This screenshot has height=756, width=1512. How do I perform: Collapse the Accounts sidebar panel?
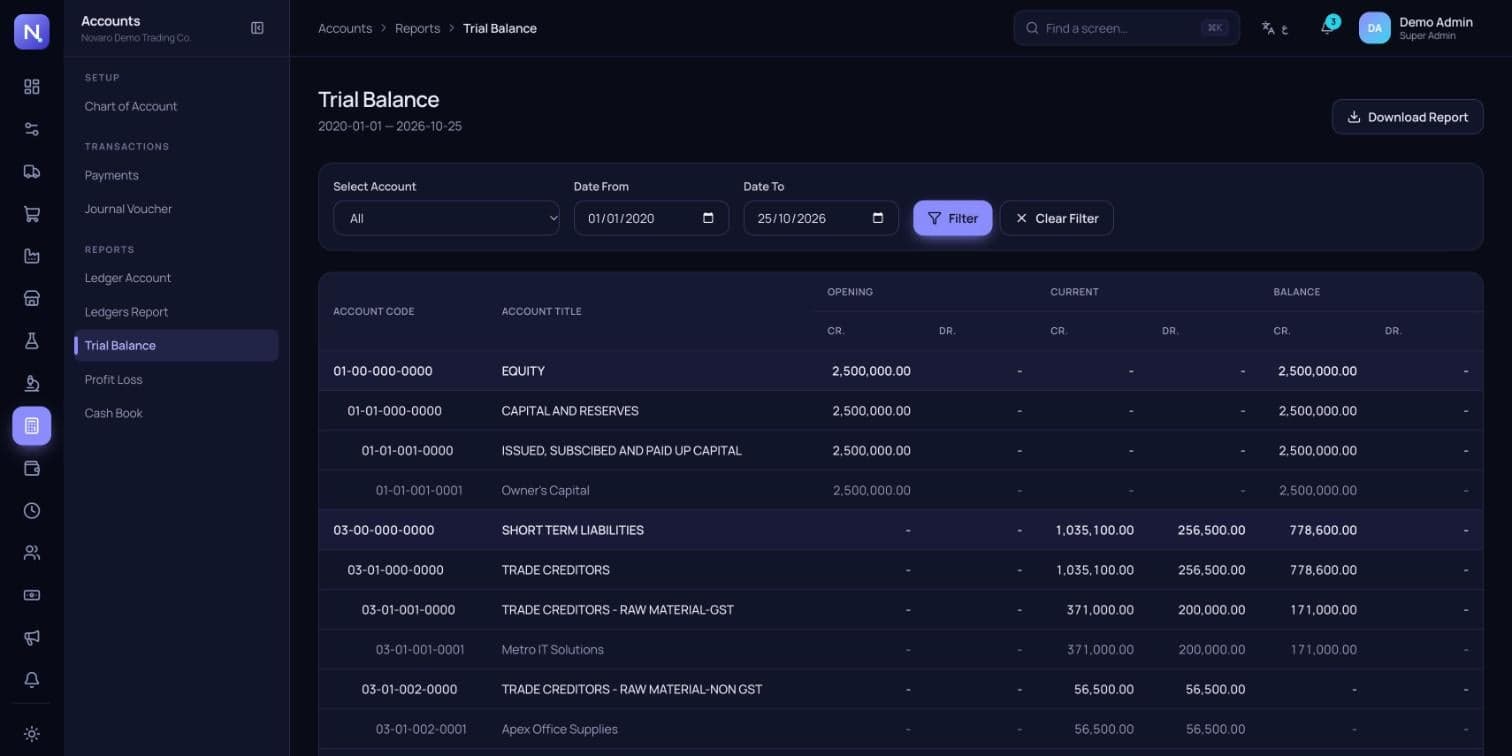click(x=257, y=28)
